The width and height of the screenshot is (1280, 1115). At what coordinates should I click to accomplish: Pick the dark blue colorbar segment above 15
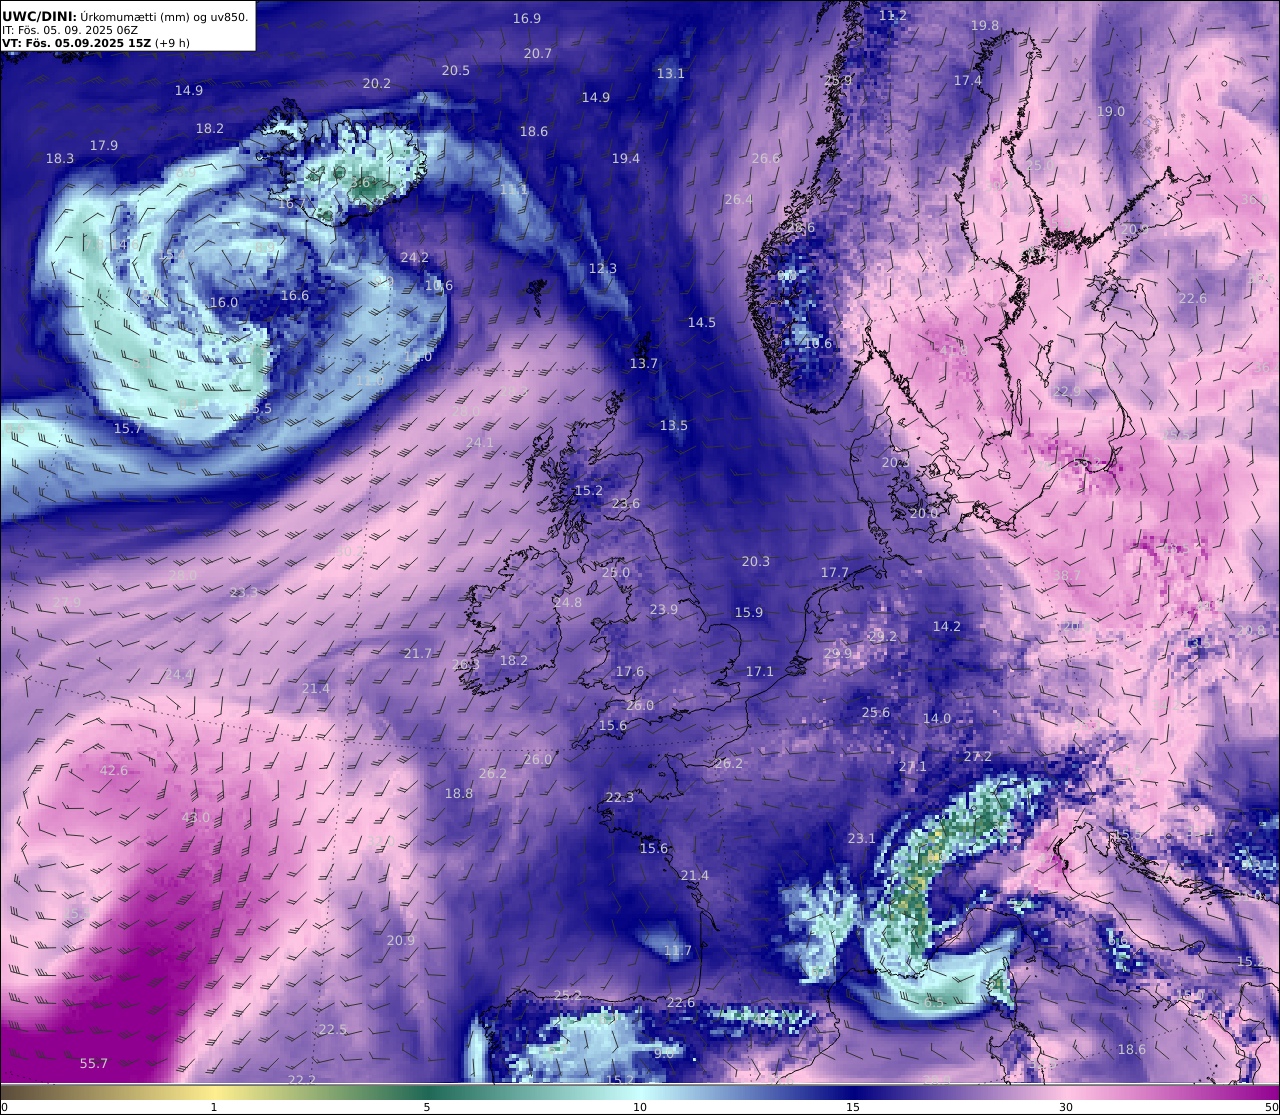pyautogui.click(x=853, y=1090)
